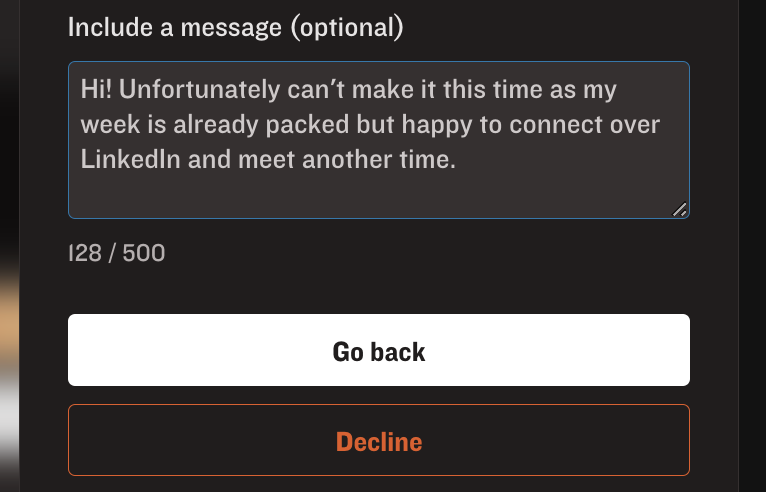Click the 128 / 500 character counter
The width and height of the screenshot is (766, 492).
pos(117,253)
